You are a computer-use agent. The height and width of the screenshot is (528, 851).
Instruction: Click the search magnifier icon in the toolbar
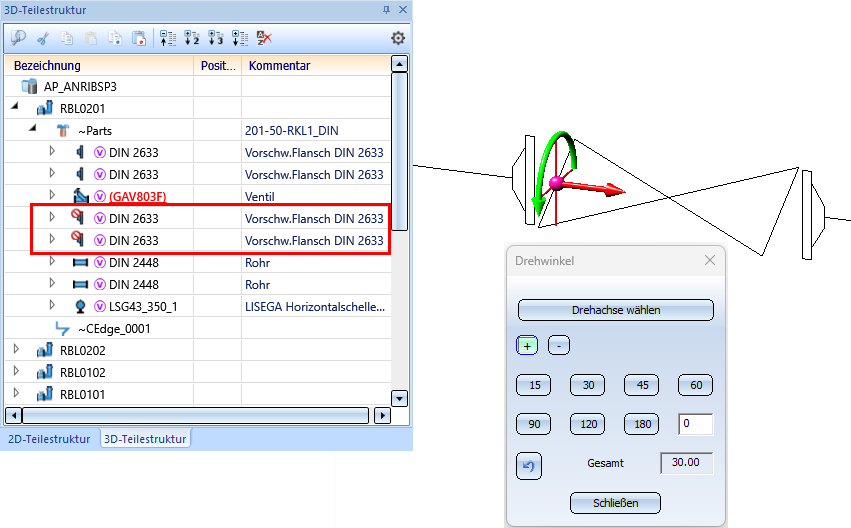click(18, 38)
